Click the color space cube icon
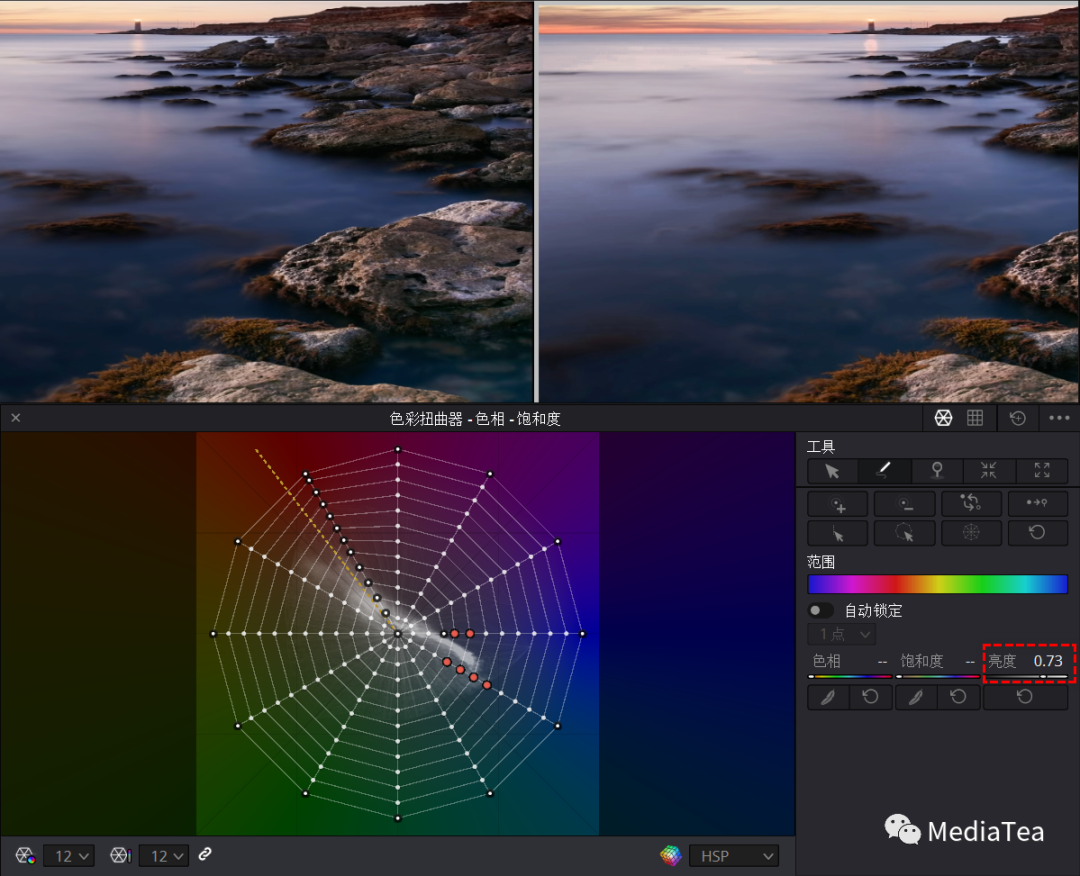The image size is (1080, 876). (x=670, y=855)
